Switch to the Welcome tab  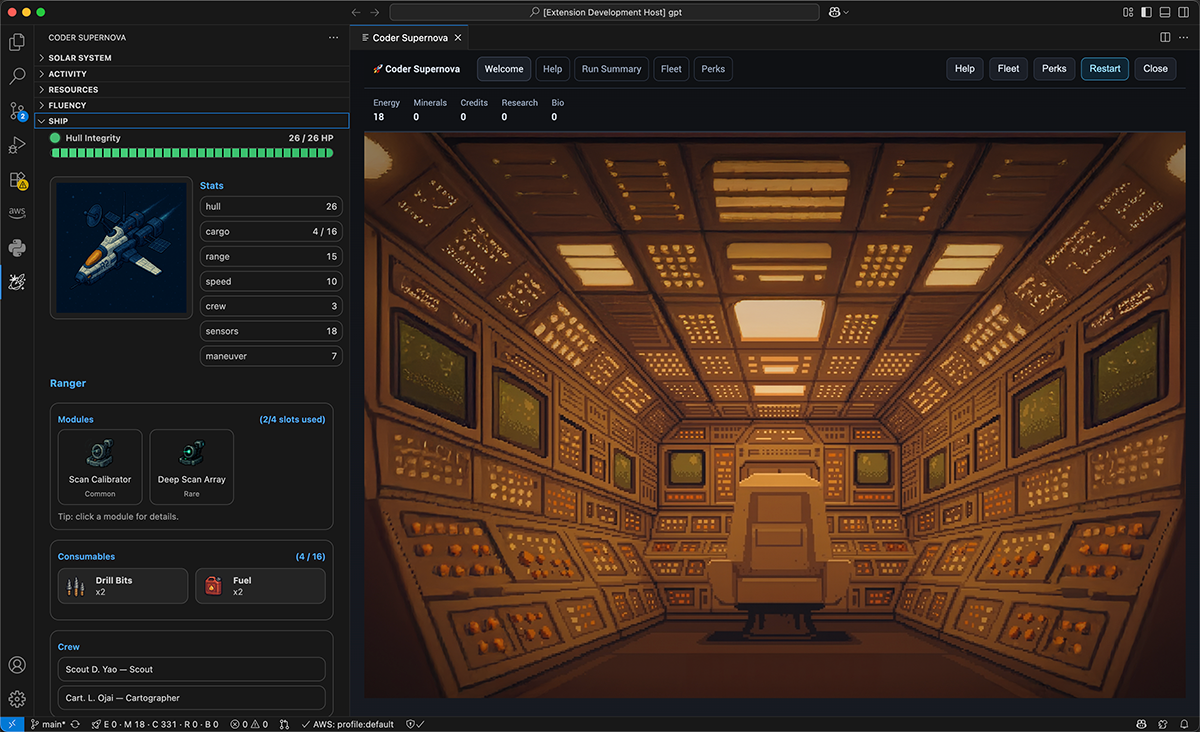(x=504, y=69)
